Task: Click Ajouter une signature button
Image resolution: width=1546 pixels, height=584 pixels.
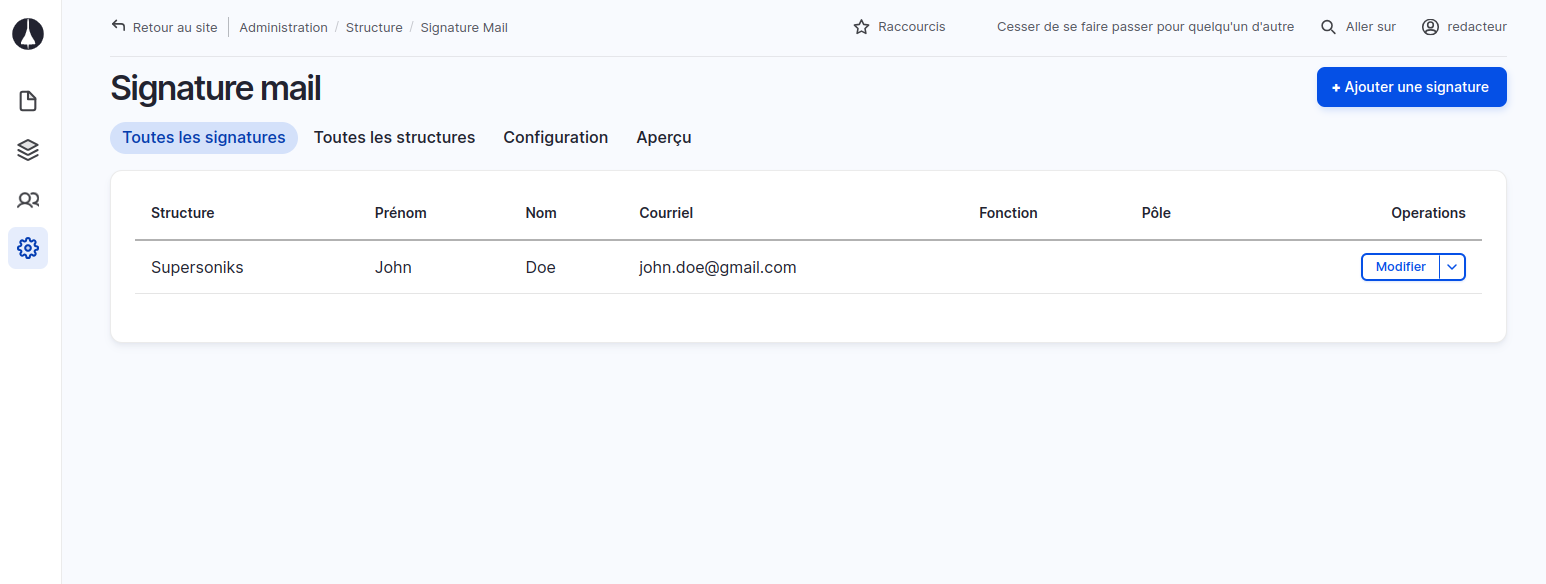Action: point(1411,87)
